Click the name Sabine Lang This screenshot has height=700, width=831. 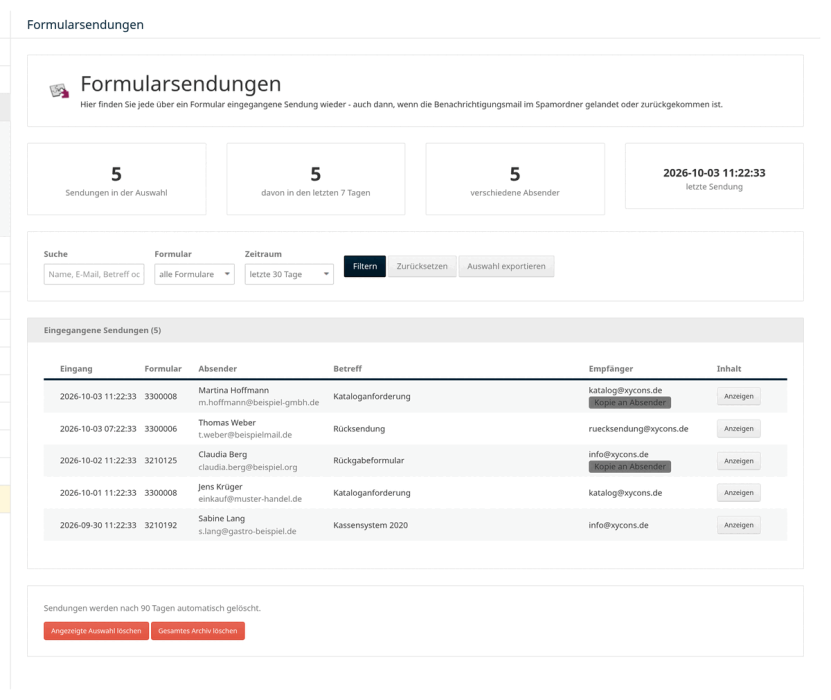[x=222, y=519]
